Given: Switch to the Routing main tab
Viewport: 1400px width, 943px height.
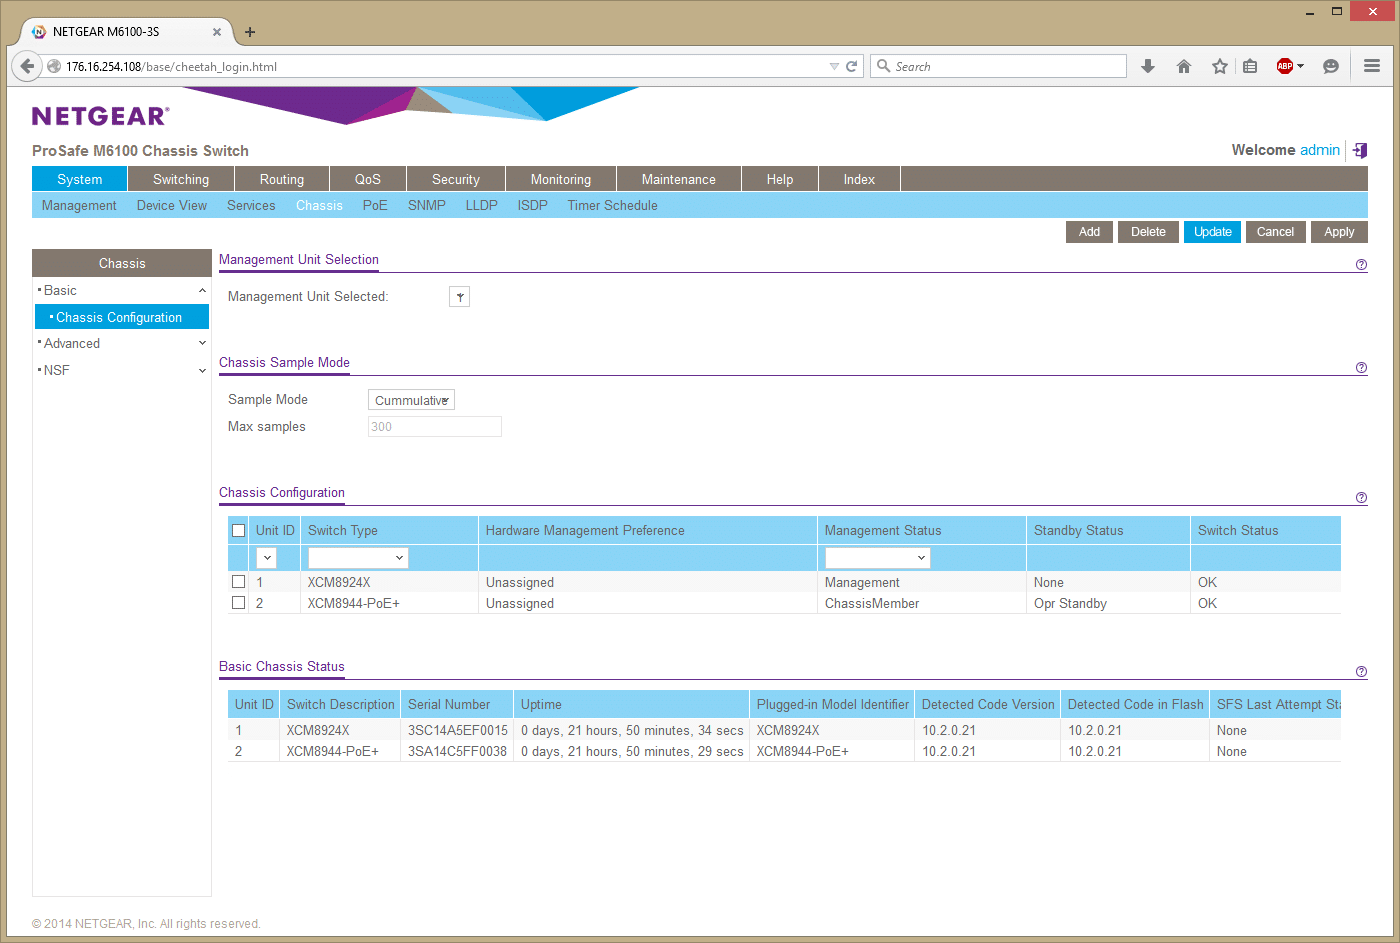Looking at the screenshot, I should coord(282,179).
